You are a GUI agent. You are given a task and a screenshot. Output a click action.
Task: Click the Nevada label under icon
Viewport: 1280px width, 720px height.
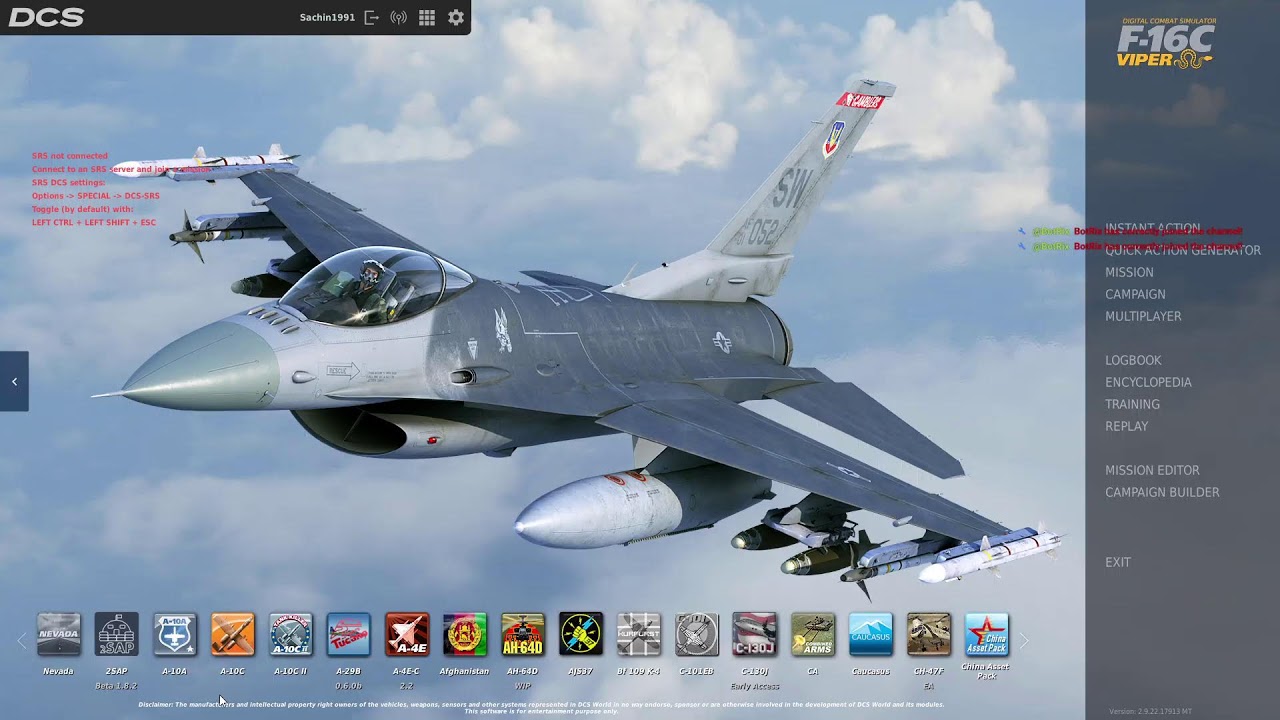(x=58, y=671)
